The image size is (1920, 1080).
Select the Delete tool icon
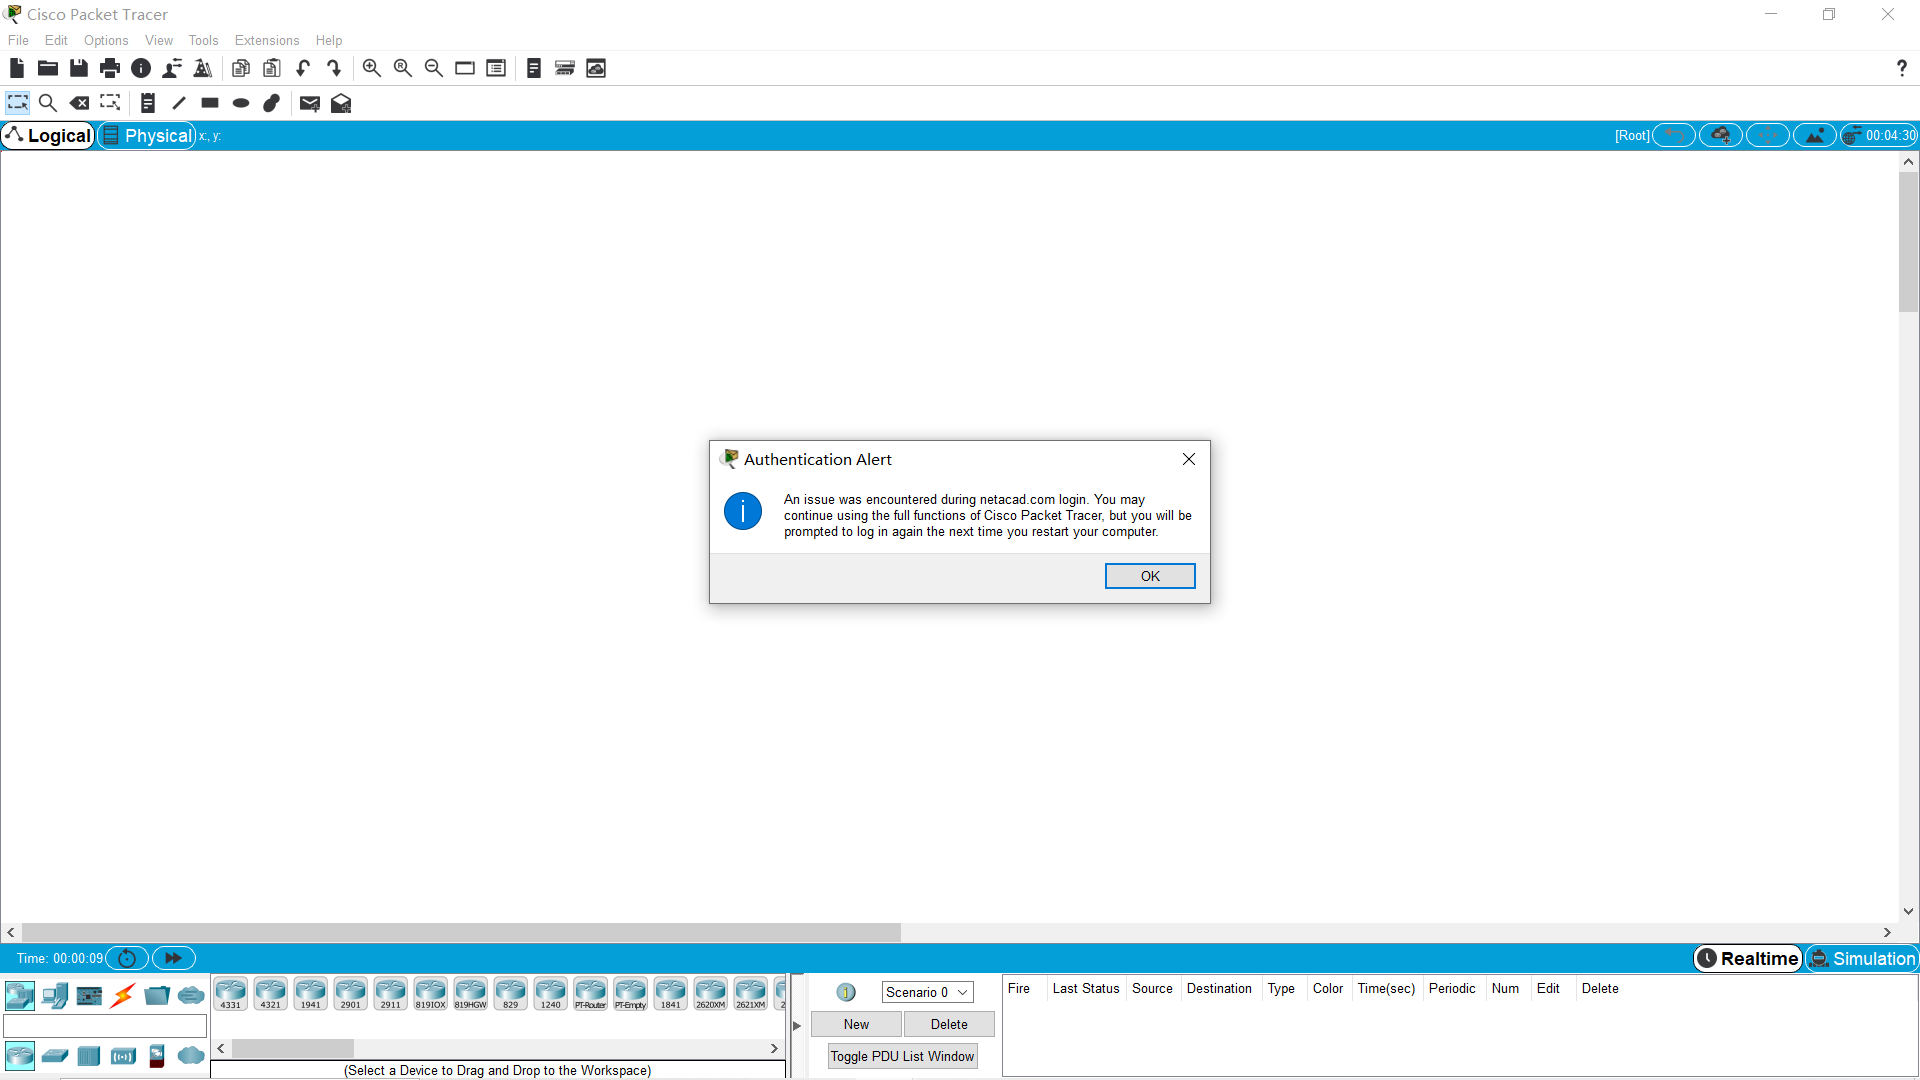click(79, 103)
